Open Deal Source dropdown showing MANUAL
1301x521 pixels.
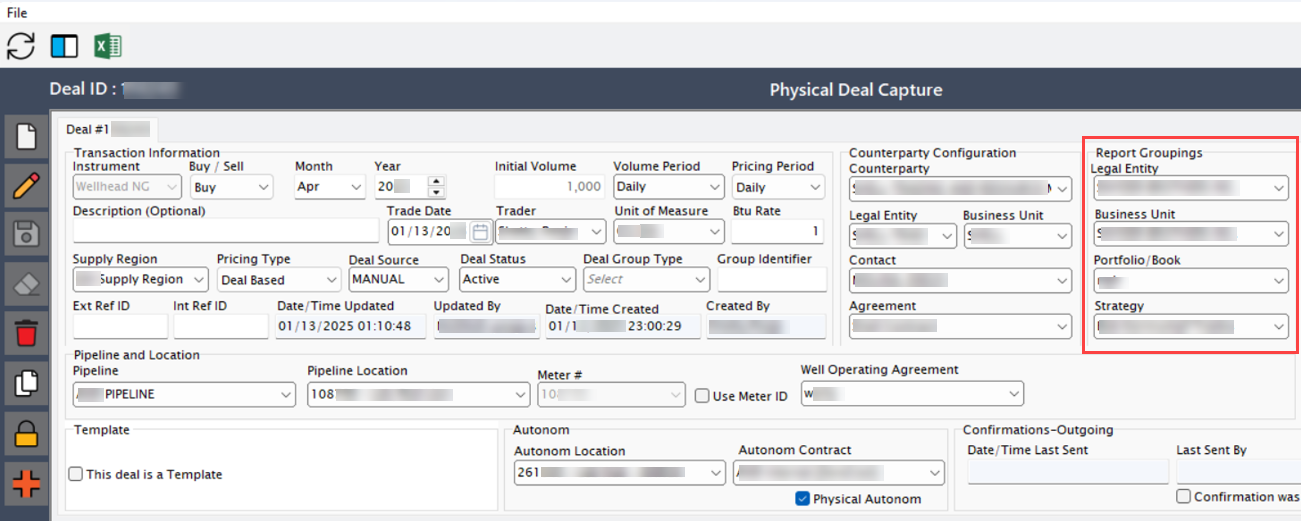(399, 280)
